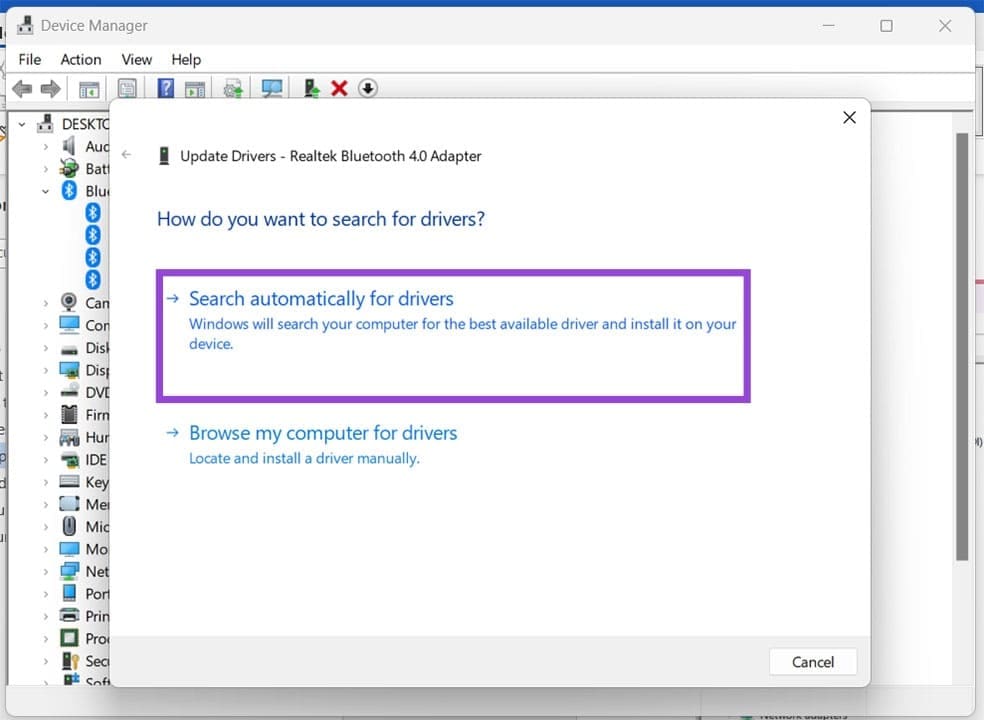Image resolution: width=984 pixels, height=720 pixels.
Task: Collapse the Bluetooth device category
Action: coord(46,191)
